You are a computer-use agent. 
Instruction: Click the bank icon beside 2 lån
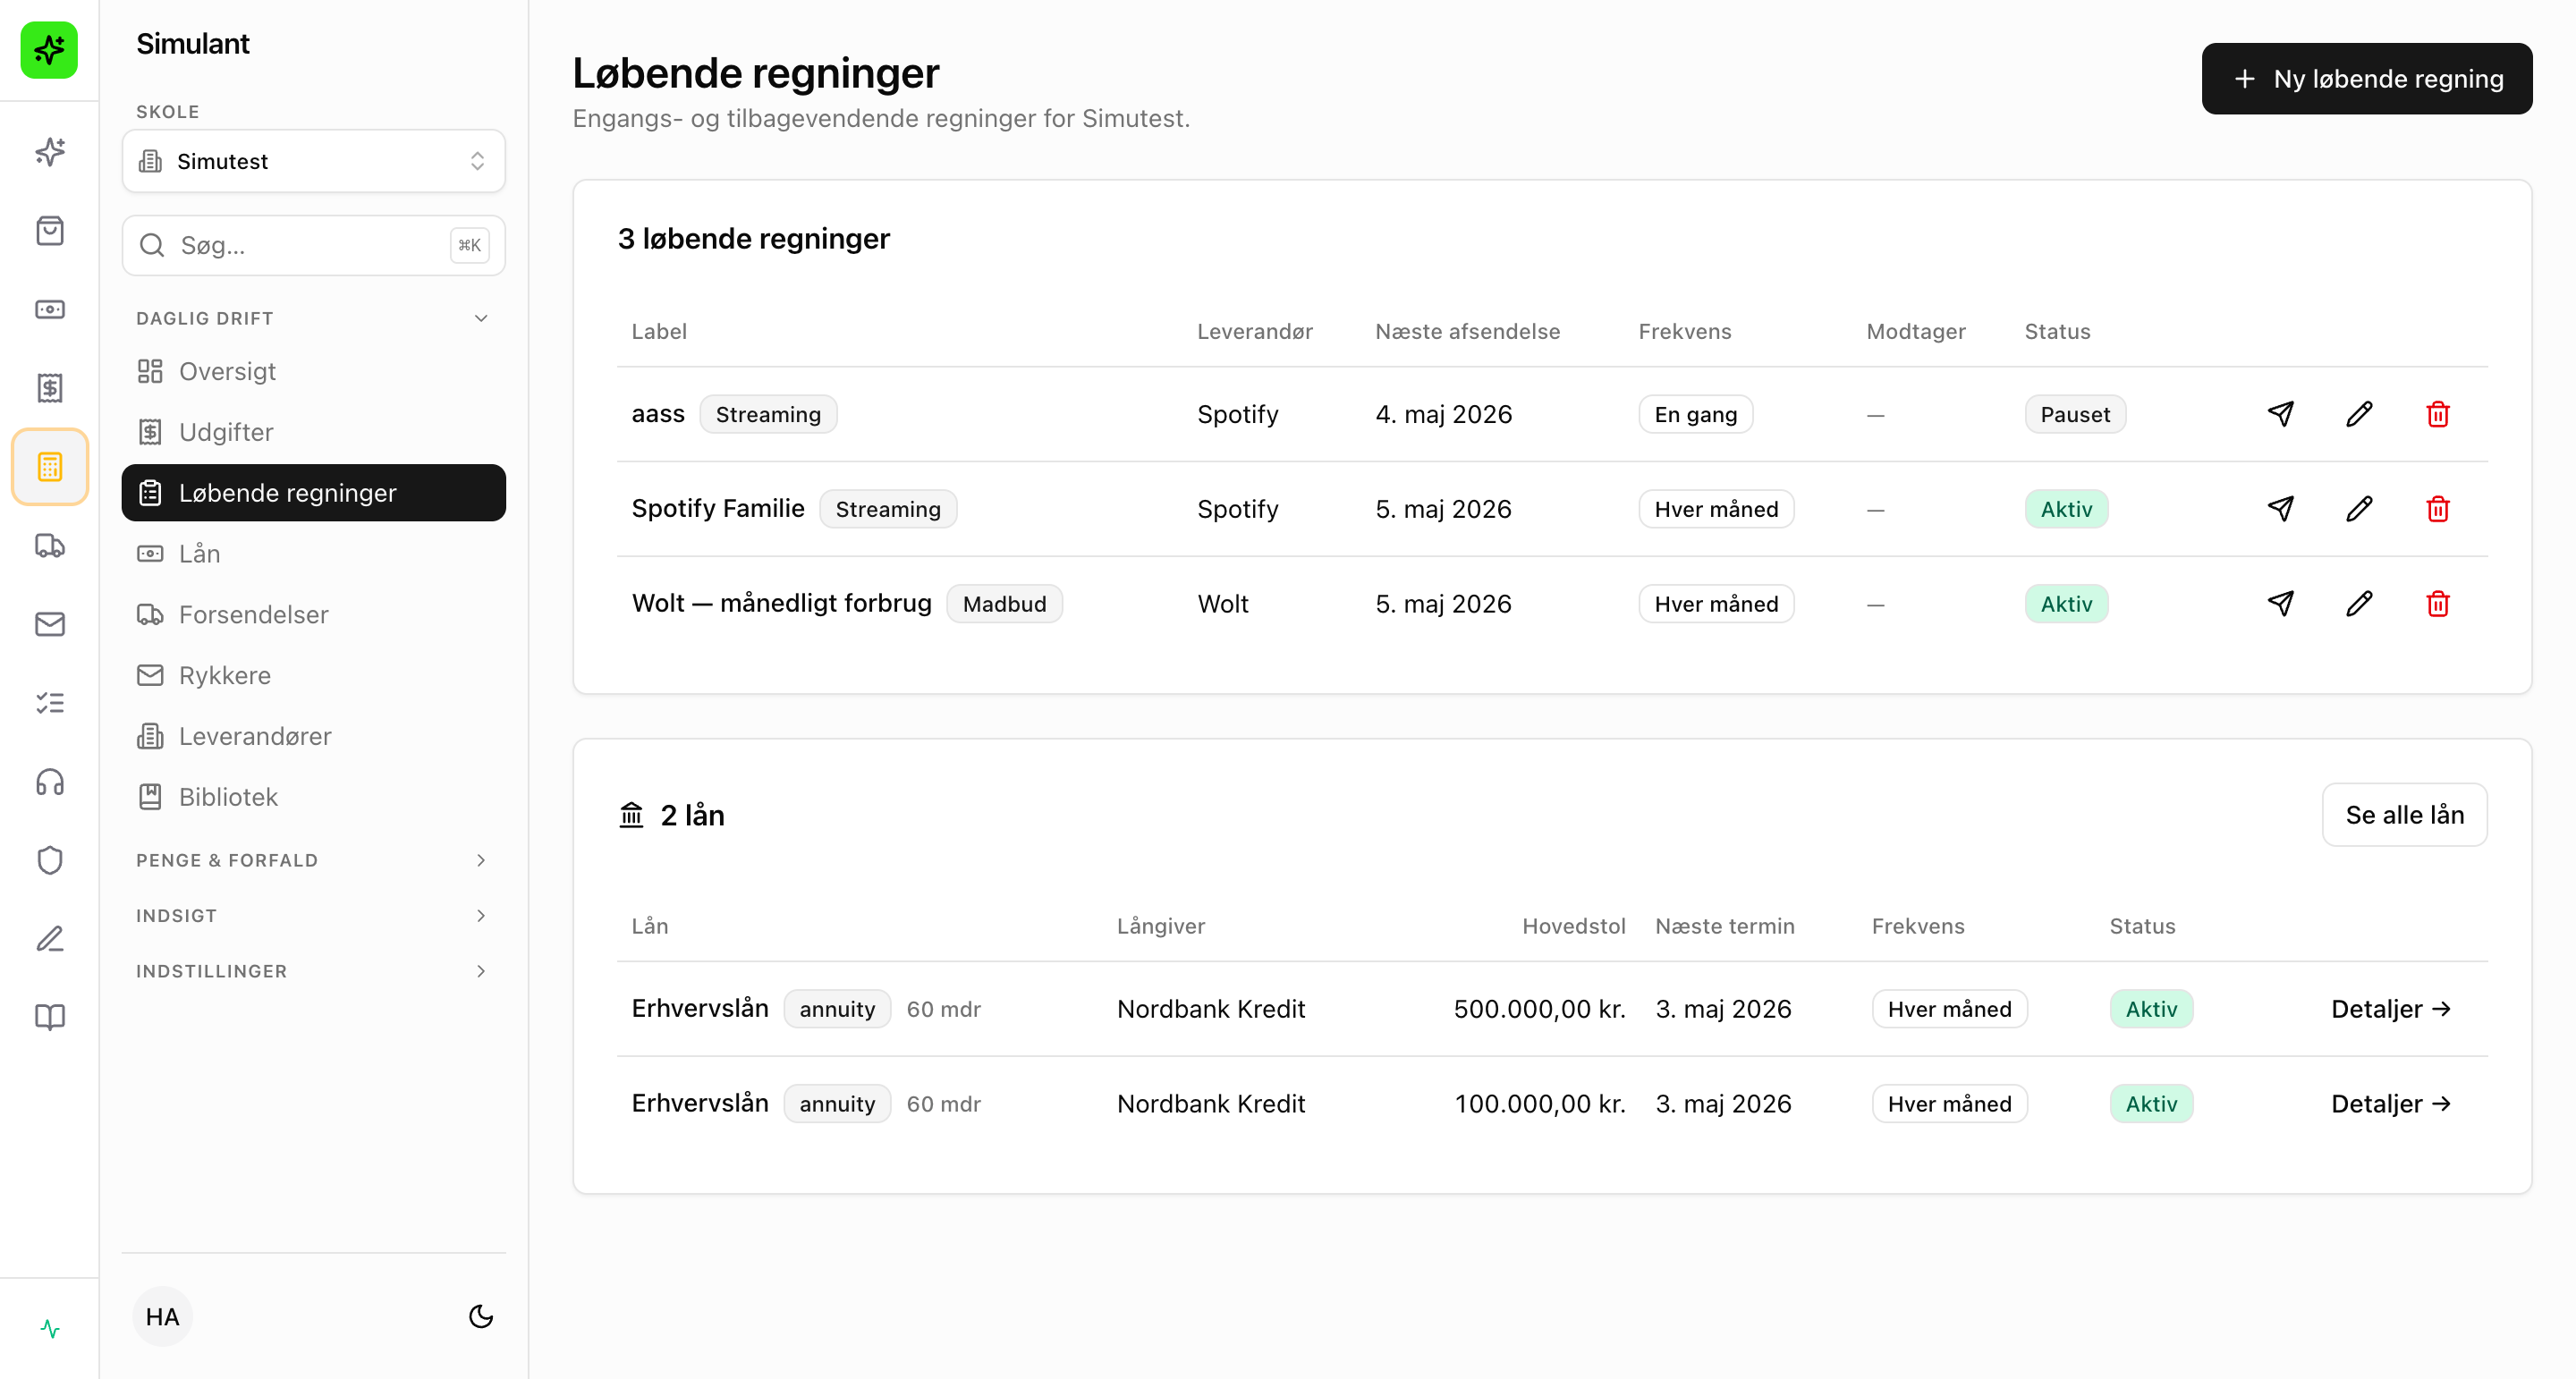pyautogui.click(x=631, y=815)
